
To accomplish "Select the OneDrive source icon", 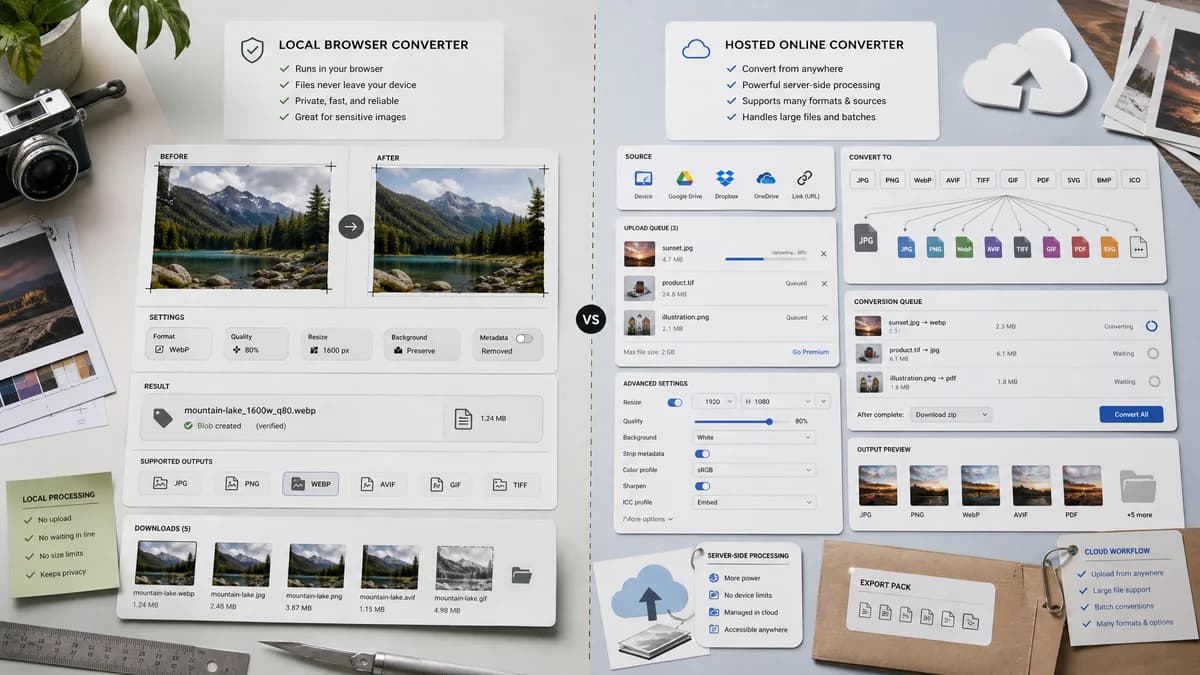I will (x=766, y=178).
